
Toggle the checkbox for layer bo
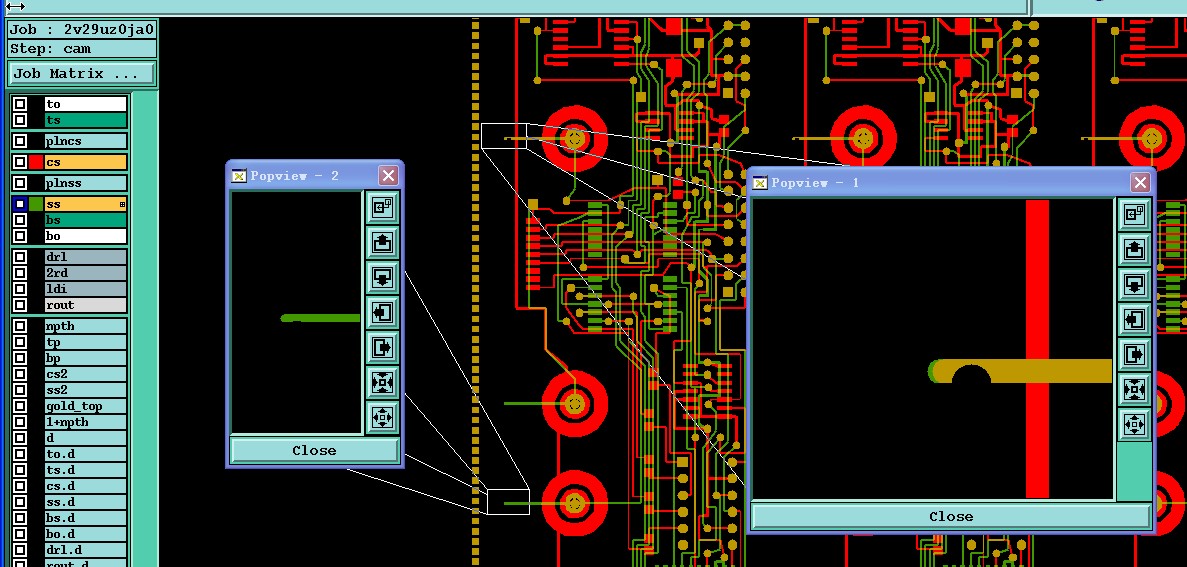(20, 235)
